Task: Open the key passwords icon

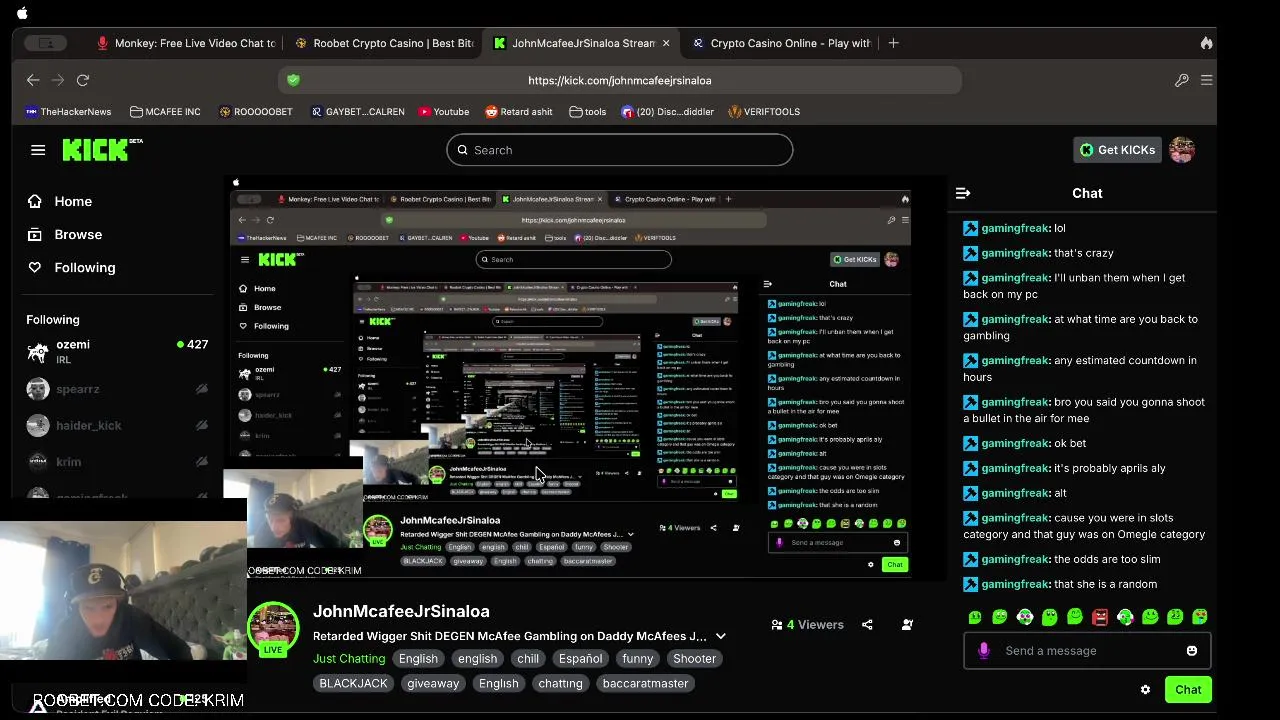Action: [1181, 80]
